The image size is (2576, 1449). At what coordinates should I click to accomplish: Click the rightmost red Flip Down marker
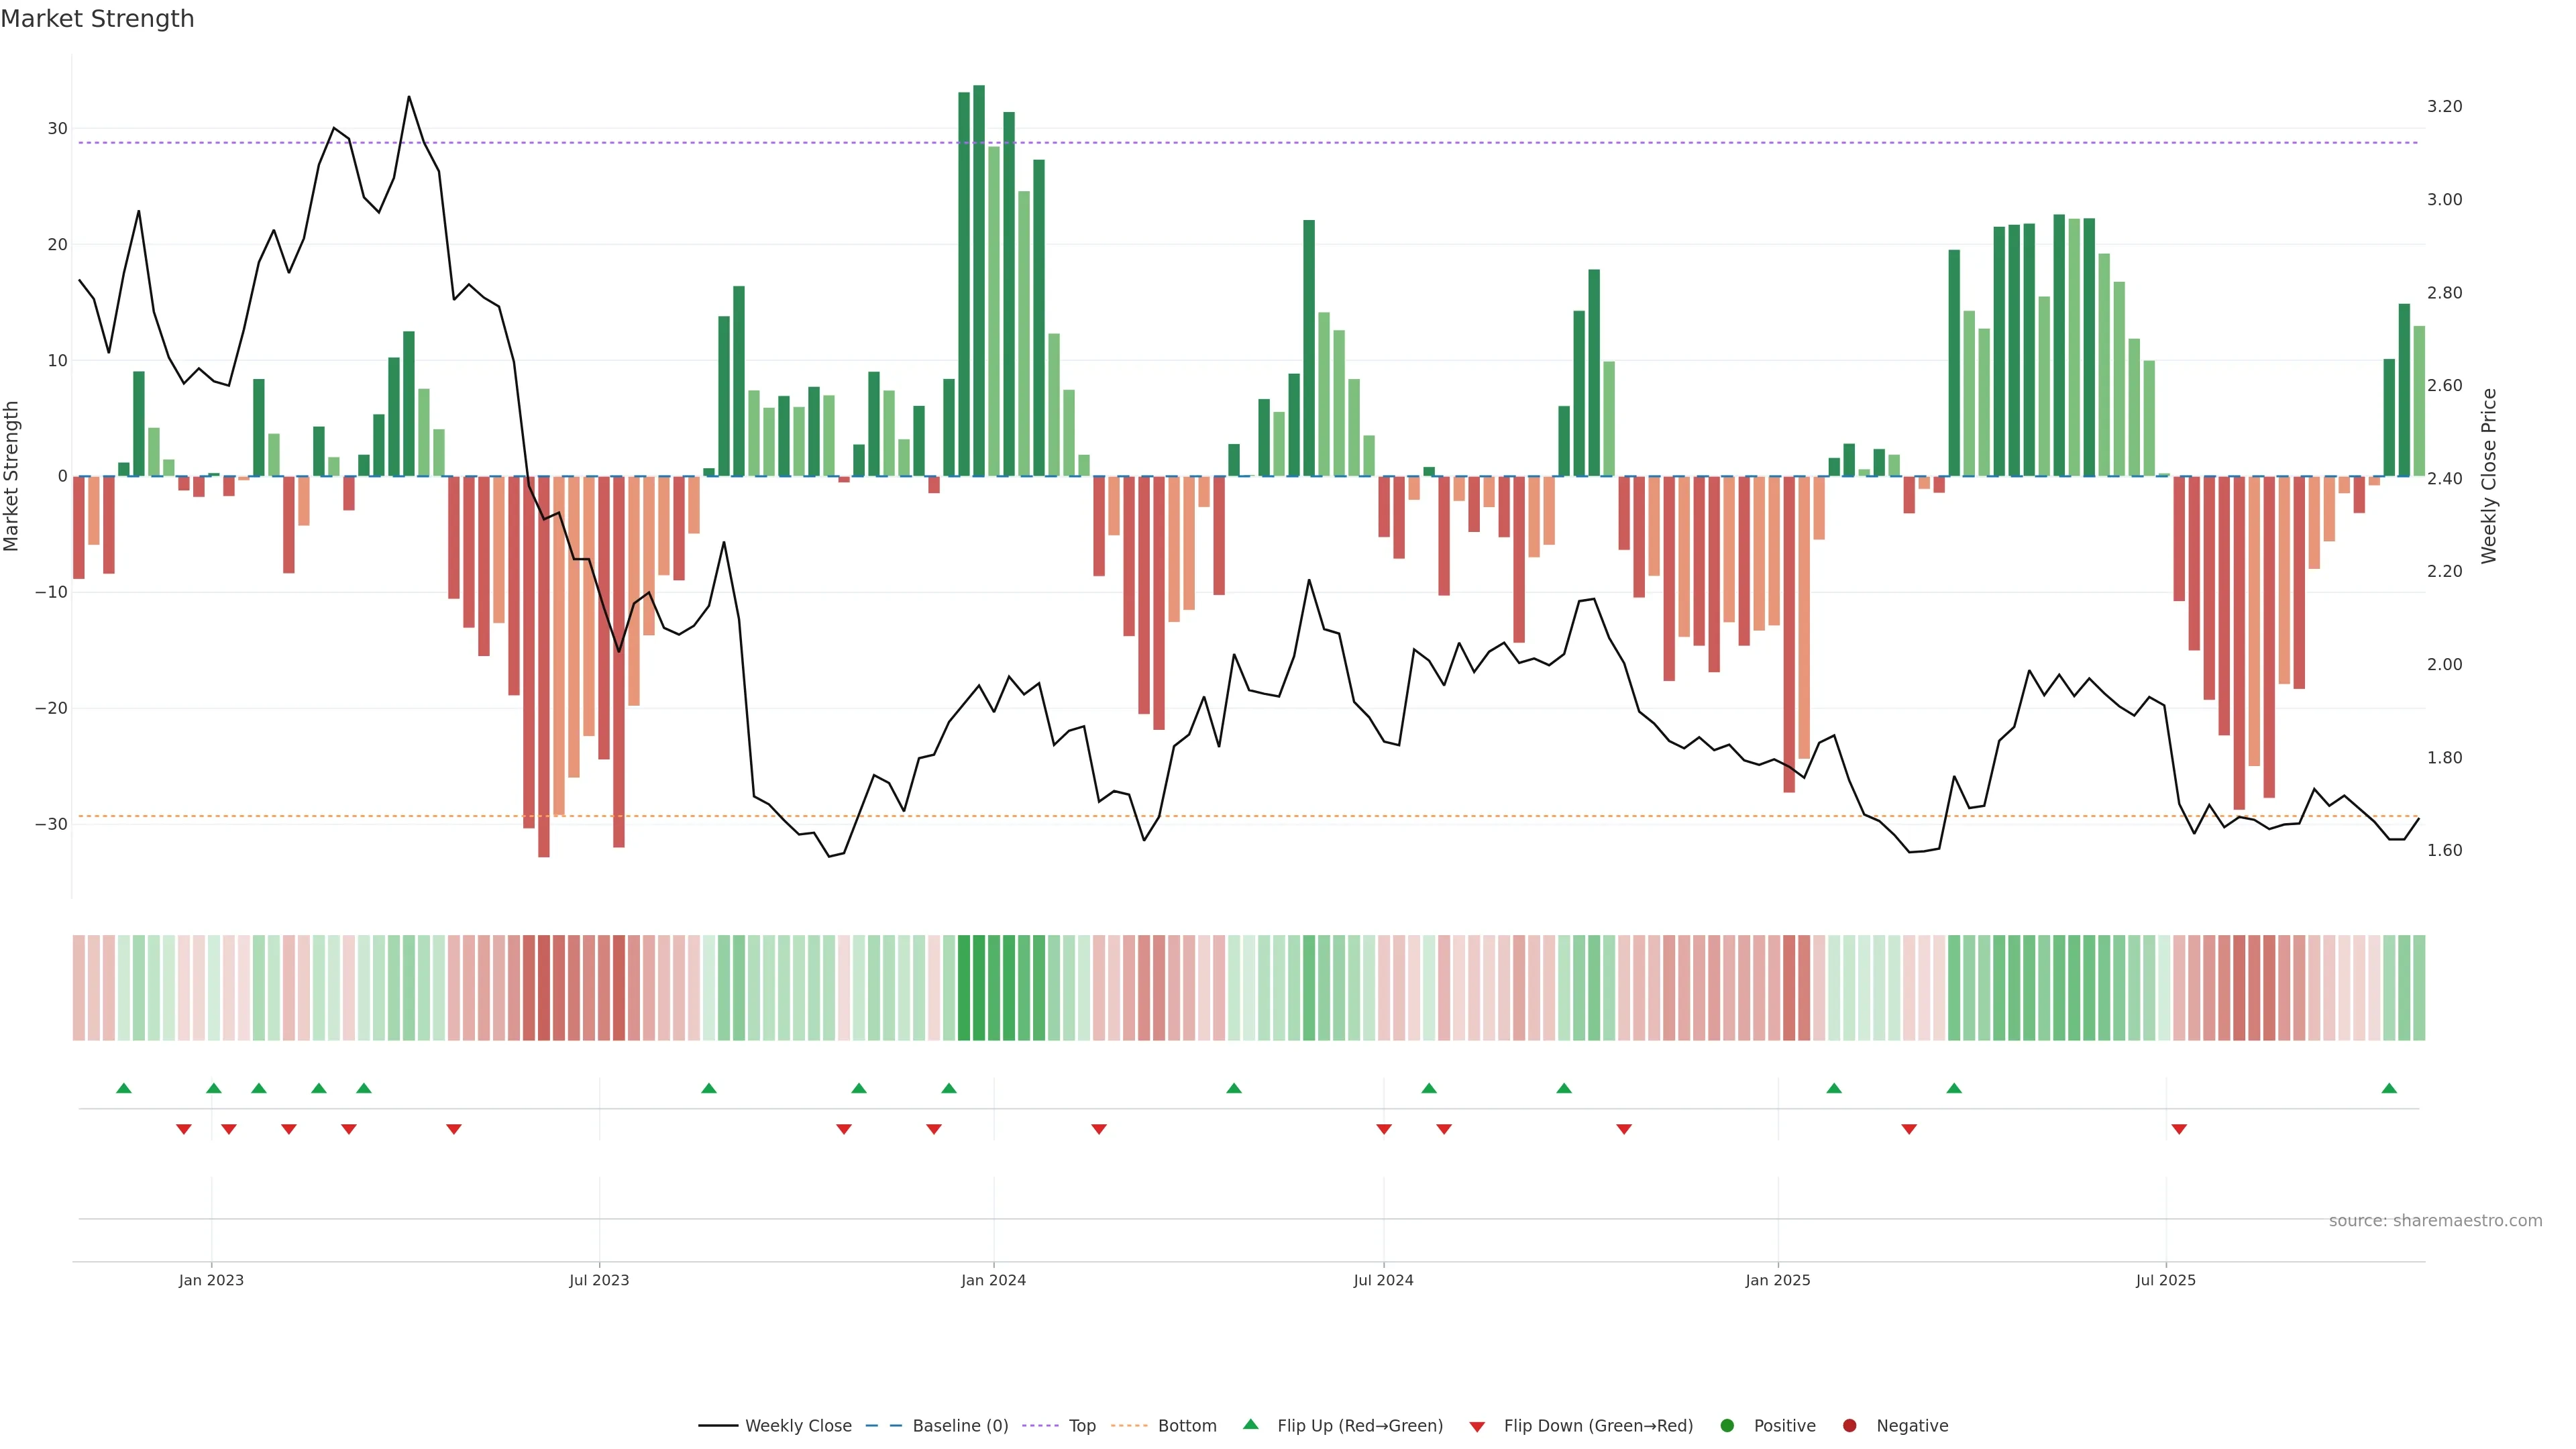click(2179, 1129)
